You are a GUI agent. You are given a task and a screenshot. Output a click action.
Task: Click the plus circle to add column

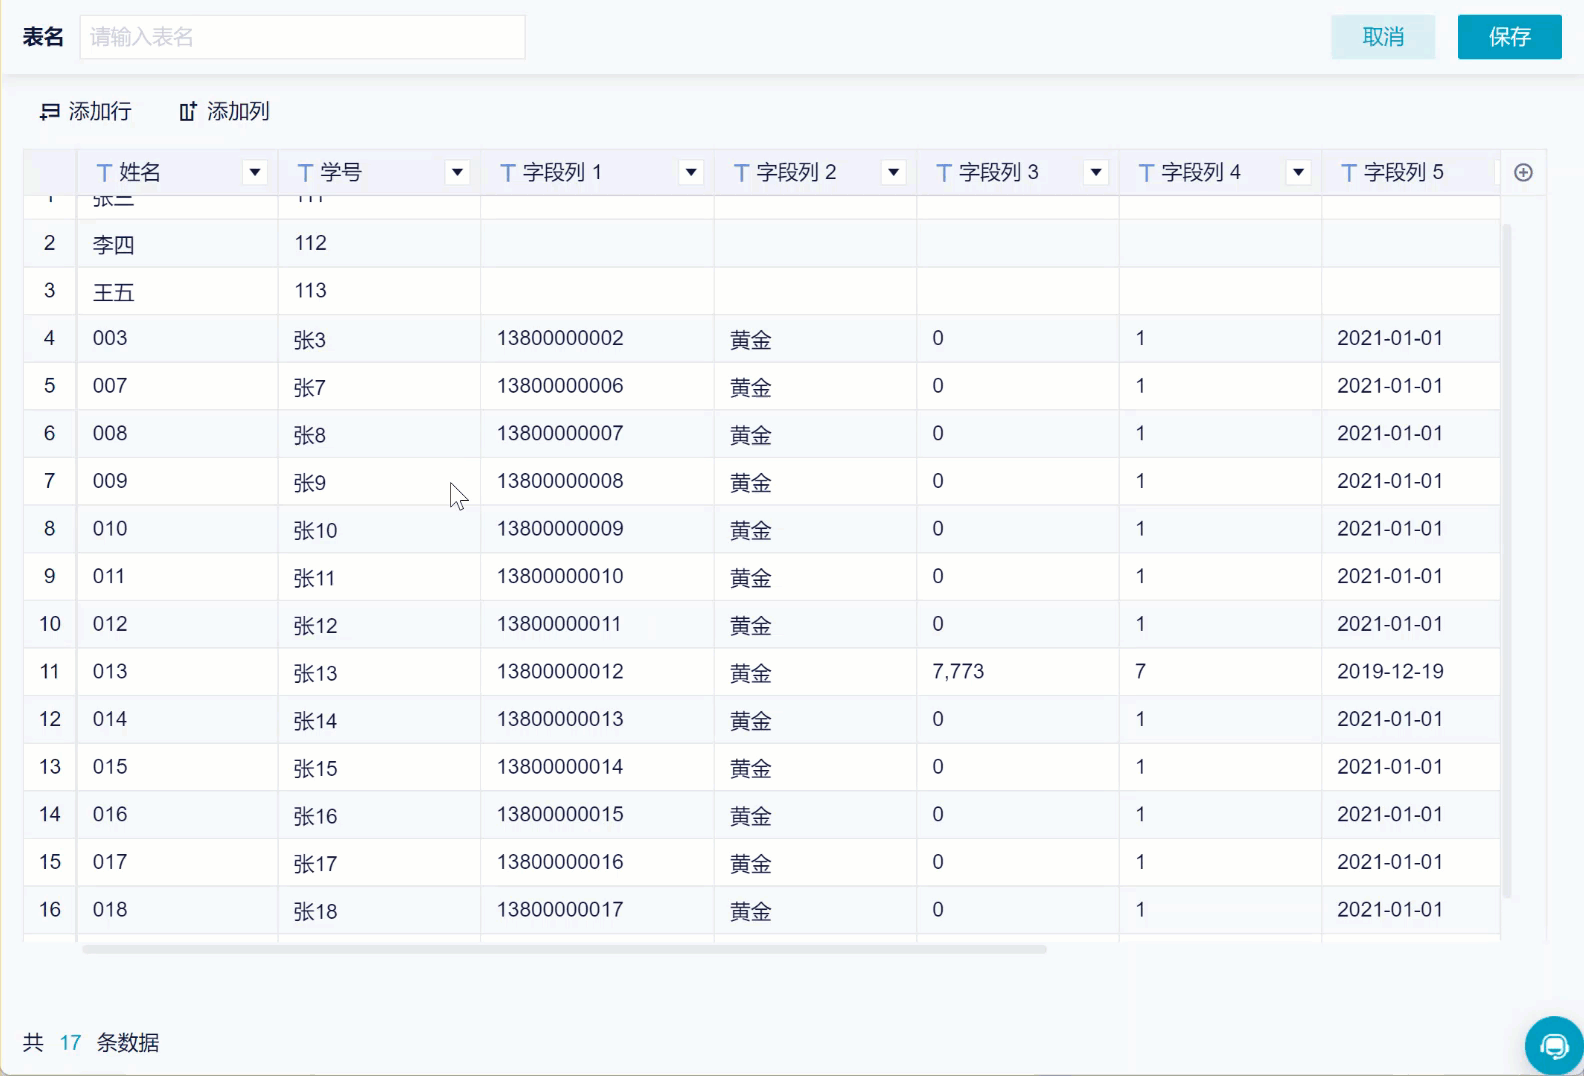pos(1523,172)
